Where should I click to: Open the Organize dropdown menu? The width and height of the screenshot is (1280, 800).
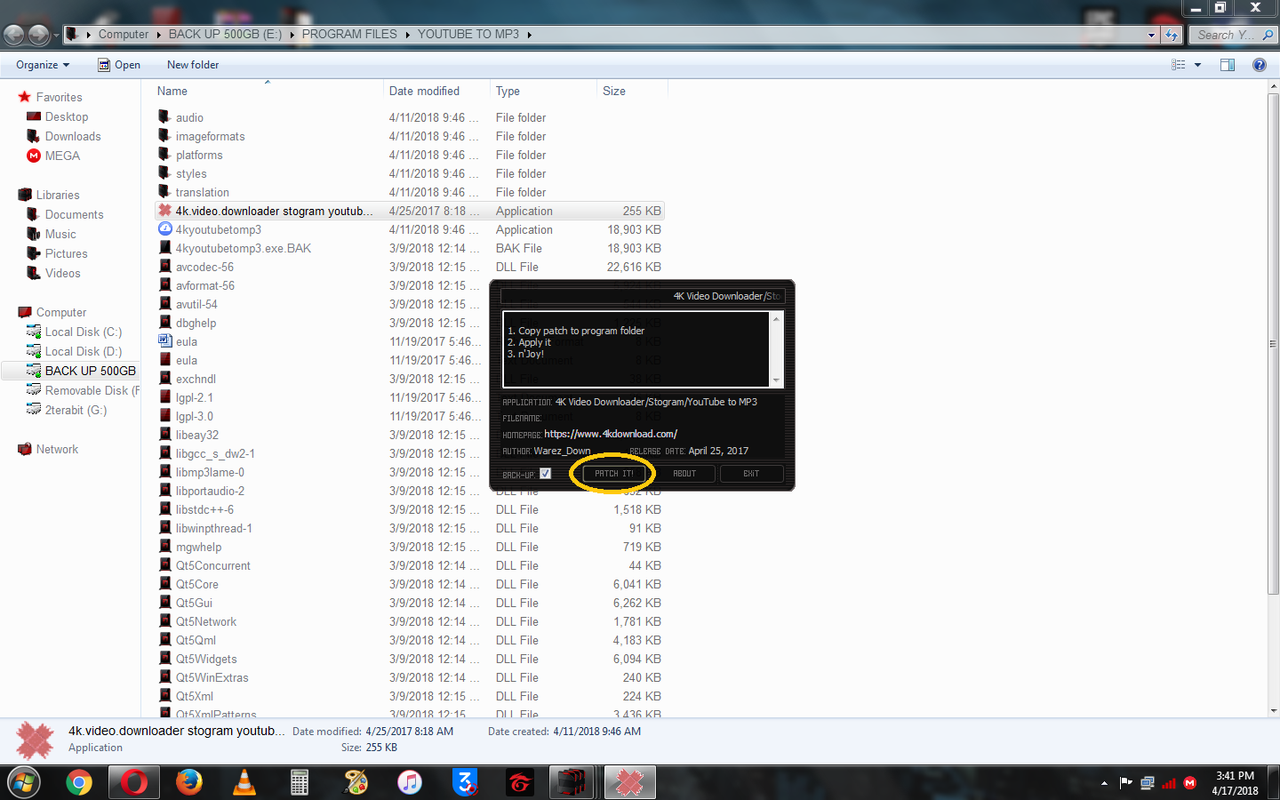point(43,65)
